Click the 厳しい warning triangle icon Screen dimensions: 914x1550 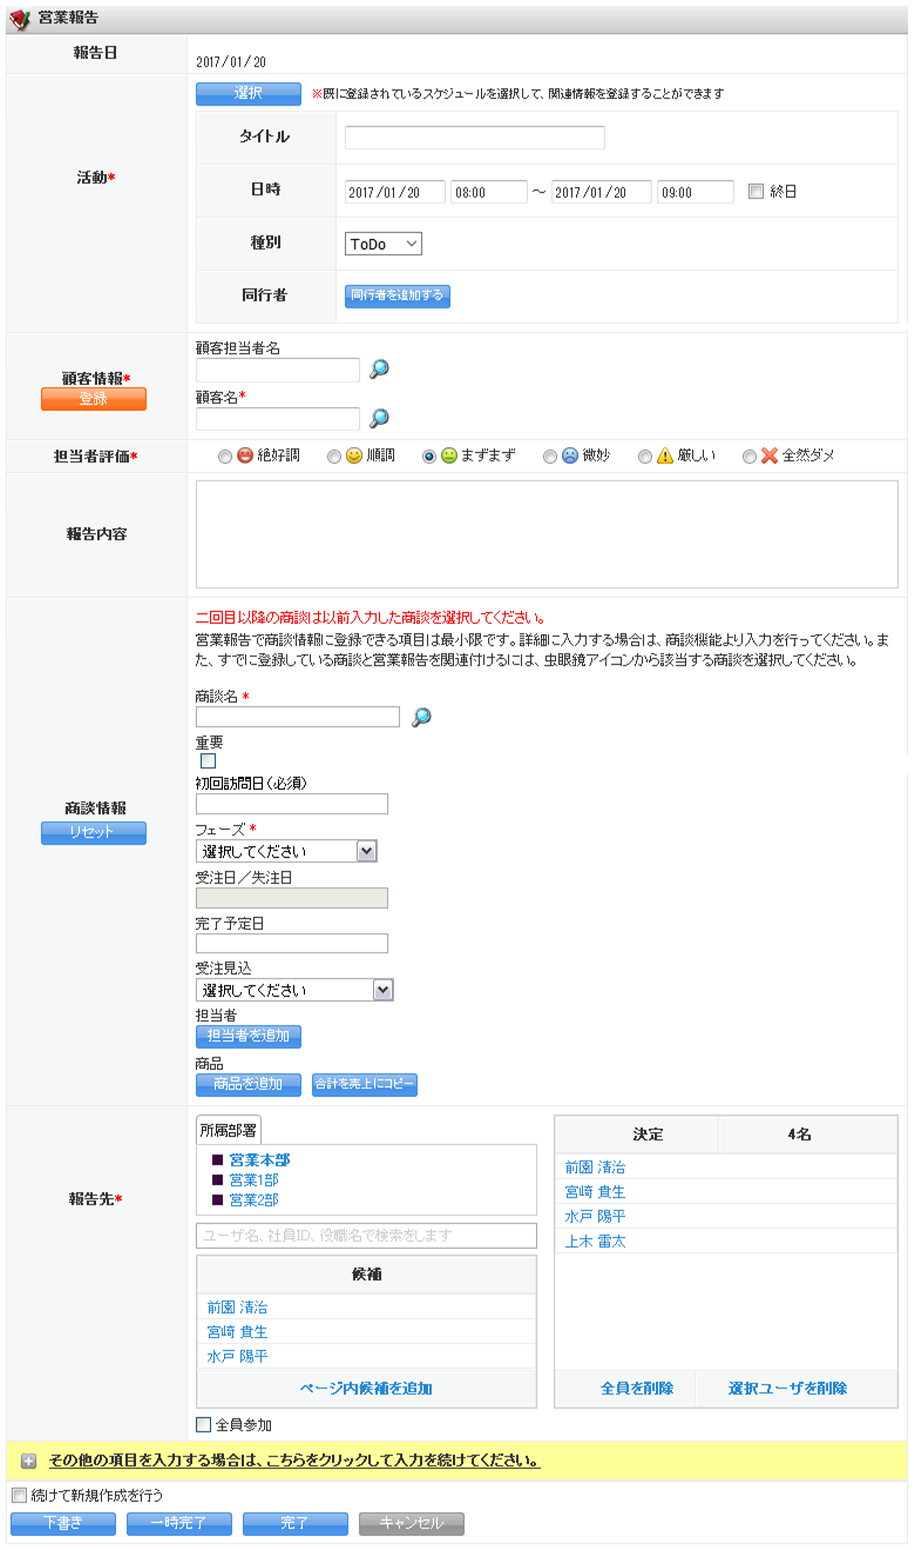665,456
